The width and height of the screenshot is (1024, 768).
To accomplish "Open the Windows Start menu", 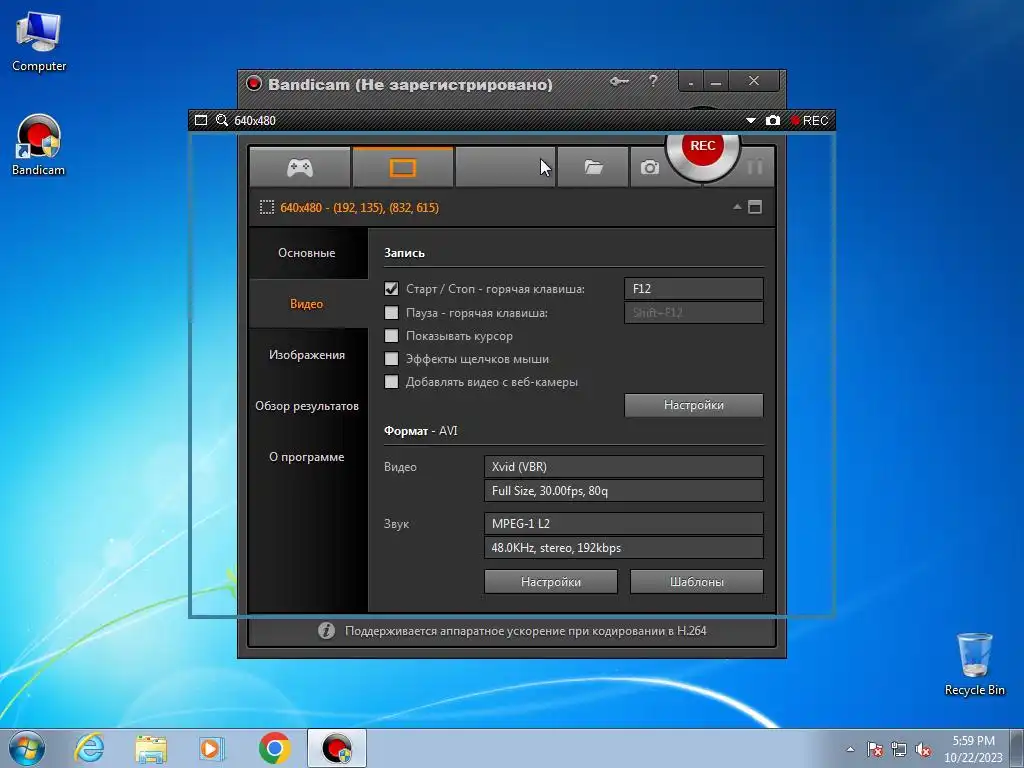I will [27, 748].
